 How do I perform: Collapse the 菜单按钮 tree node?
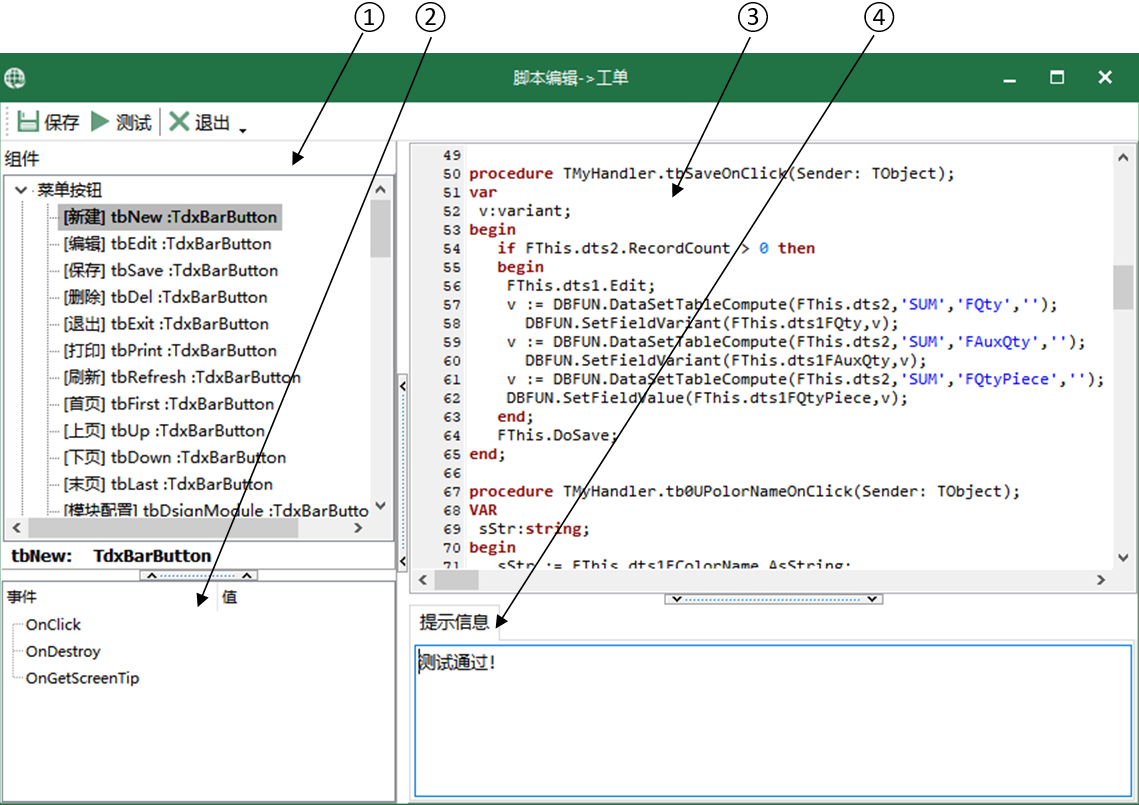point(21,190)
